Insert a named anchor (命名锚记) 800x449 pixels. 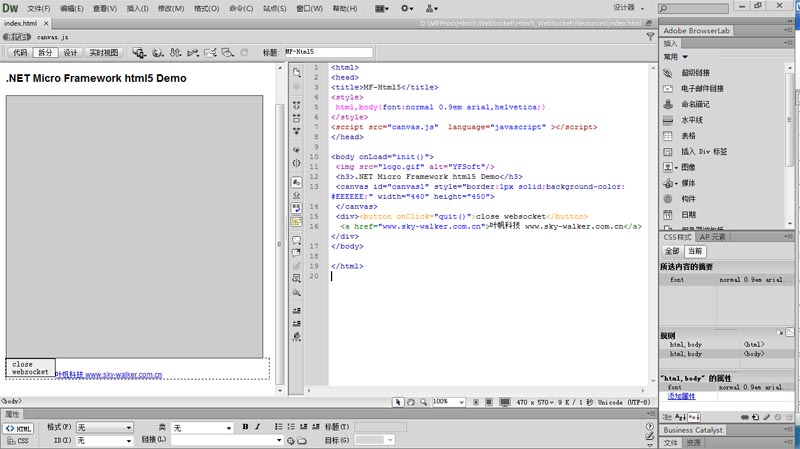coord(669,104)
